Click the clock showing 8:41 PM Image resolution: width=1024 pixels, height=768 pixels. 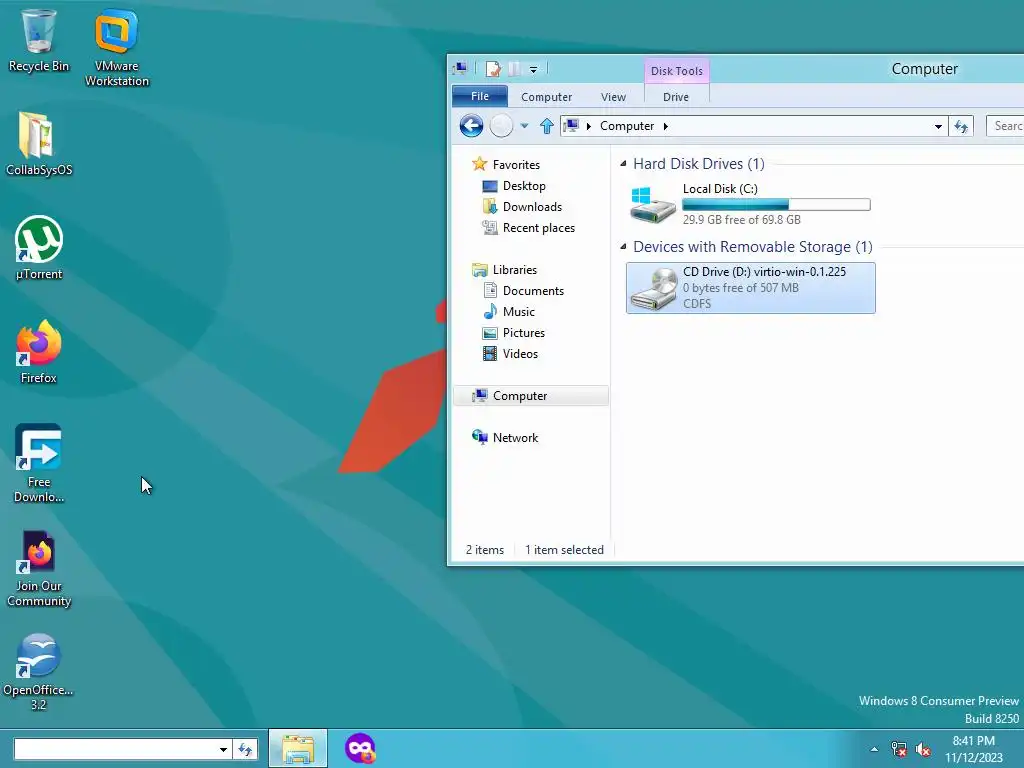[973, 741]
